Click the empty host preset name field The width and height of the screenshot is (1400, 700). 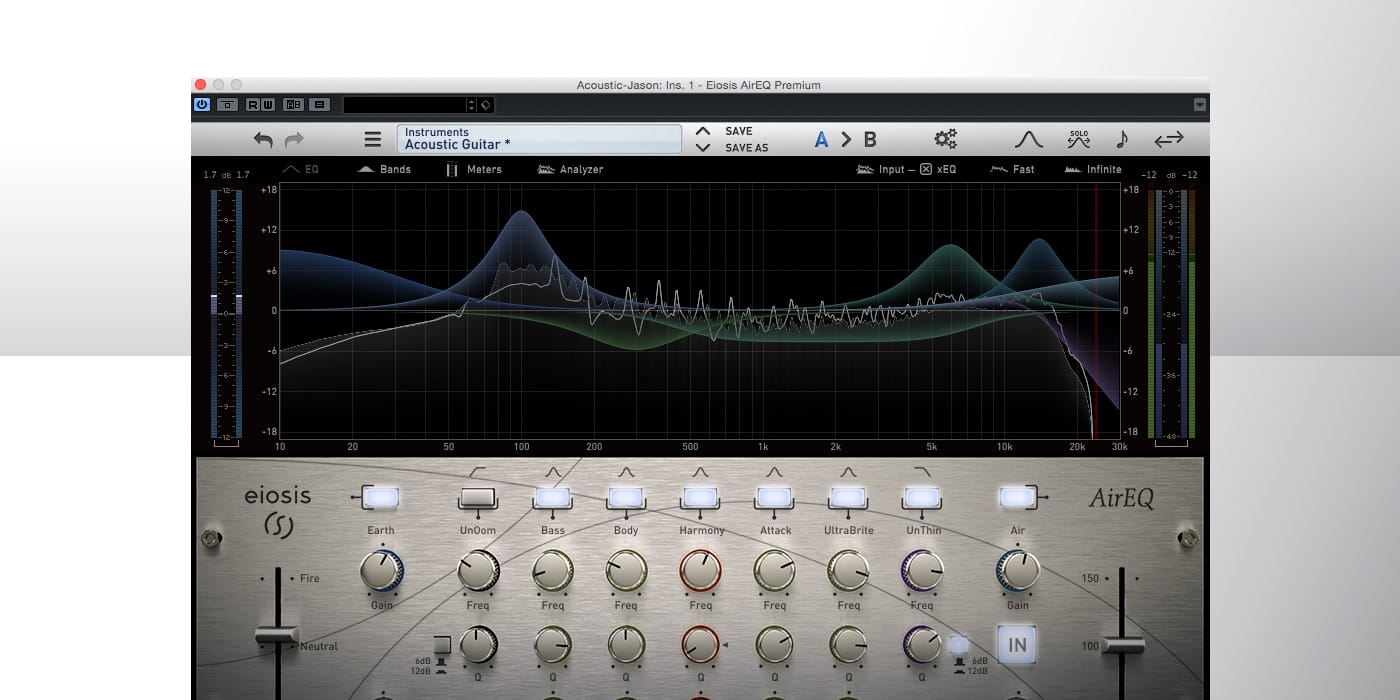405,105
